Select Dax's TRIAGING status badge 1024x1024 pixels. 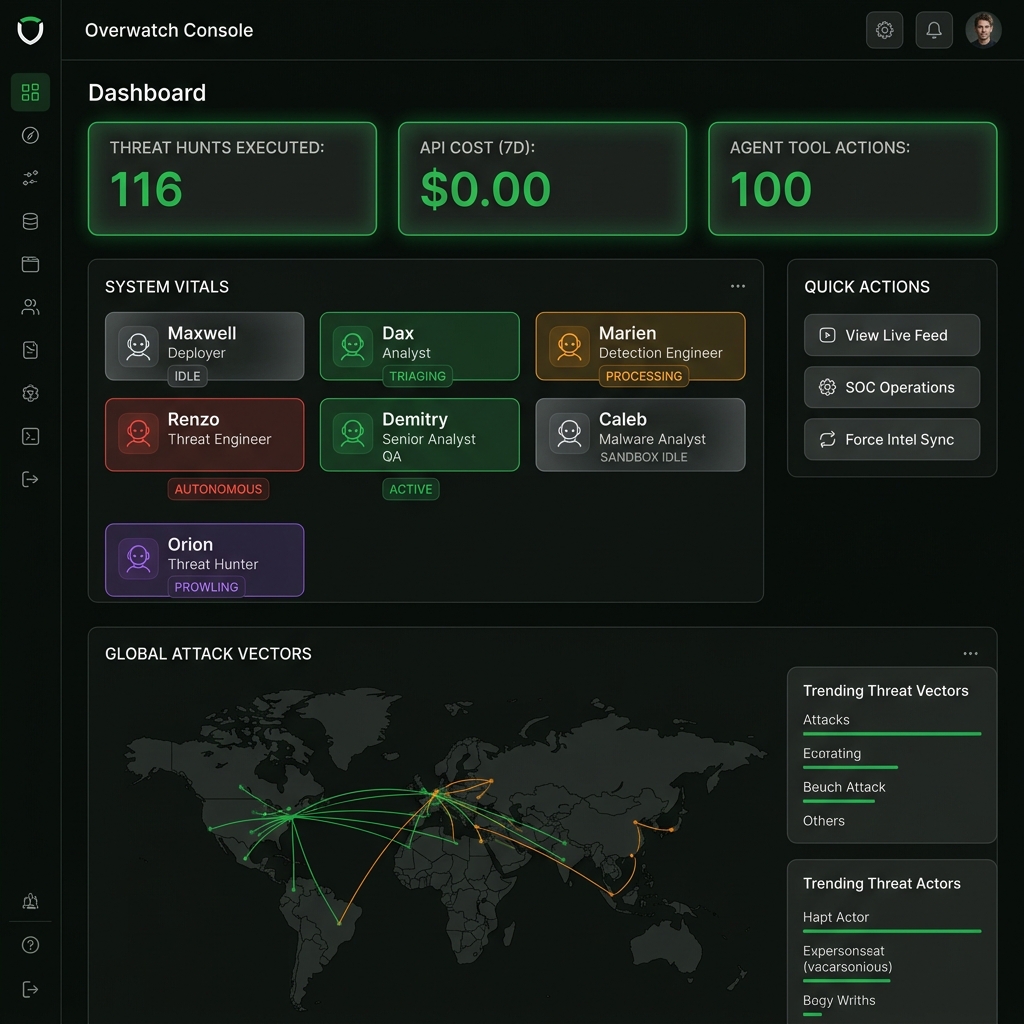point(417,376)
